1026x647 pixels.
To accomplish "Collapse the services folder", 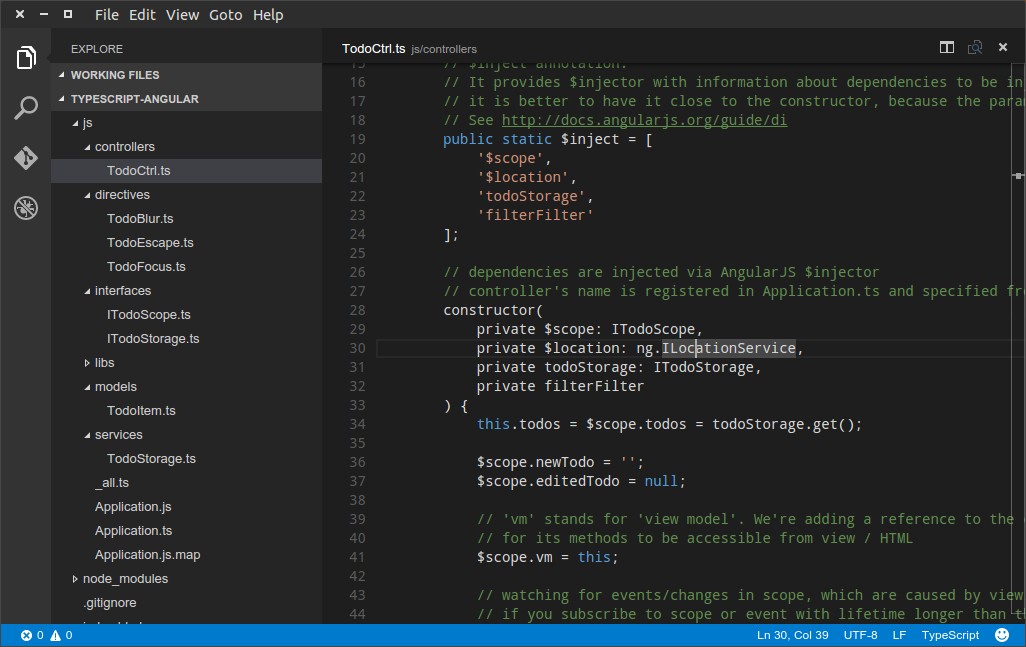I will coord(87,435).
